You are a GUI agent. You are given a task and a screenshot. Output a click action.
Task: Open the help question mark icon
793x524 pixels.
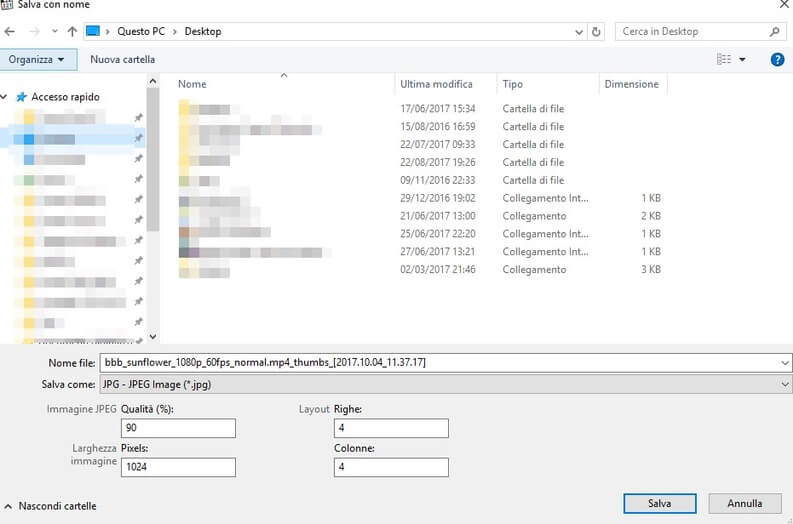click(x=777, y=60)
